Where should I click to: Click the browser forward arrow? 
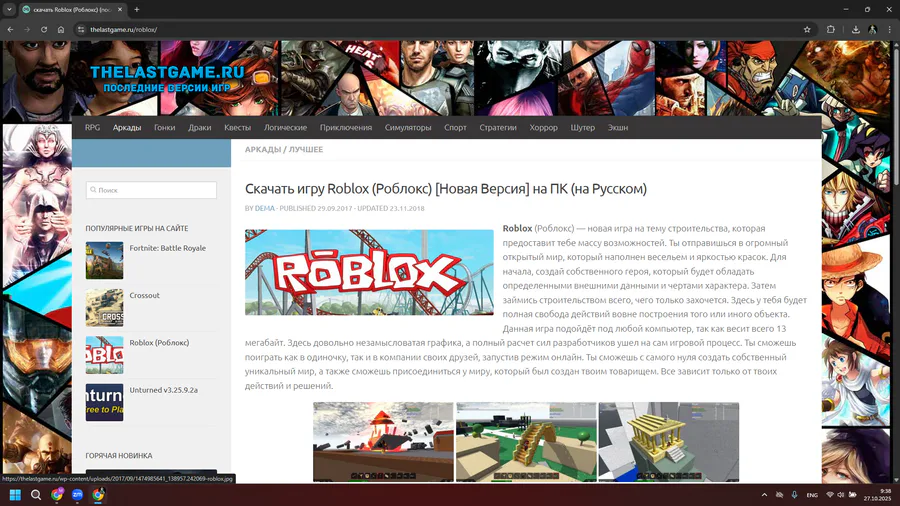pos(27,29)
